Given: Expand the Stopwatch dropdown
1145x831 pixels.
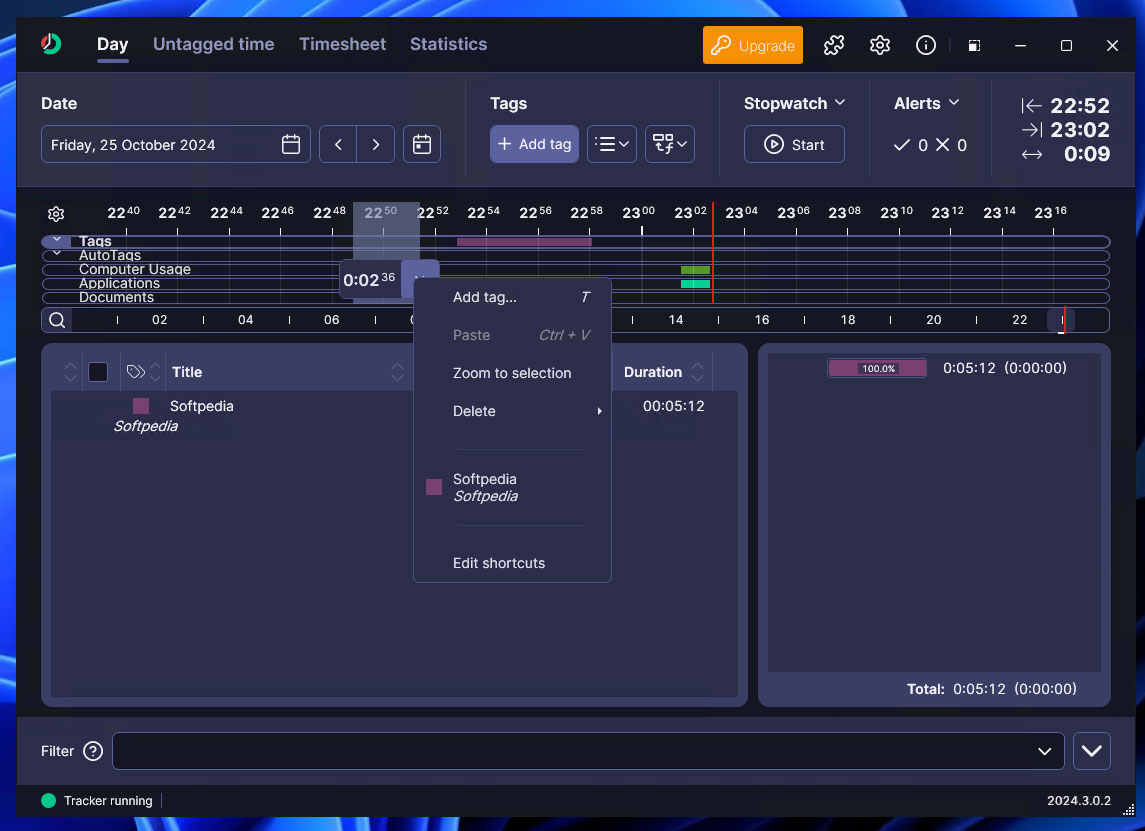Looking at the screenshot, I should coord(794,103).
